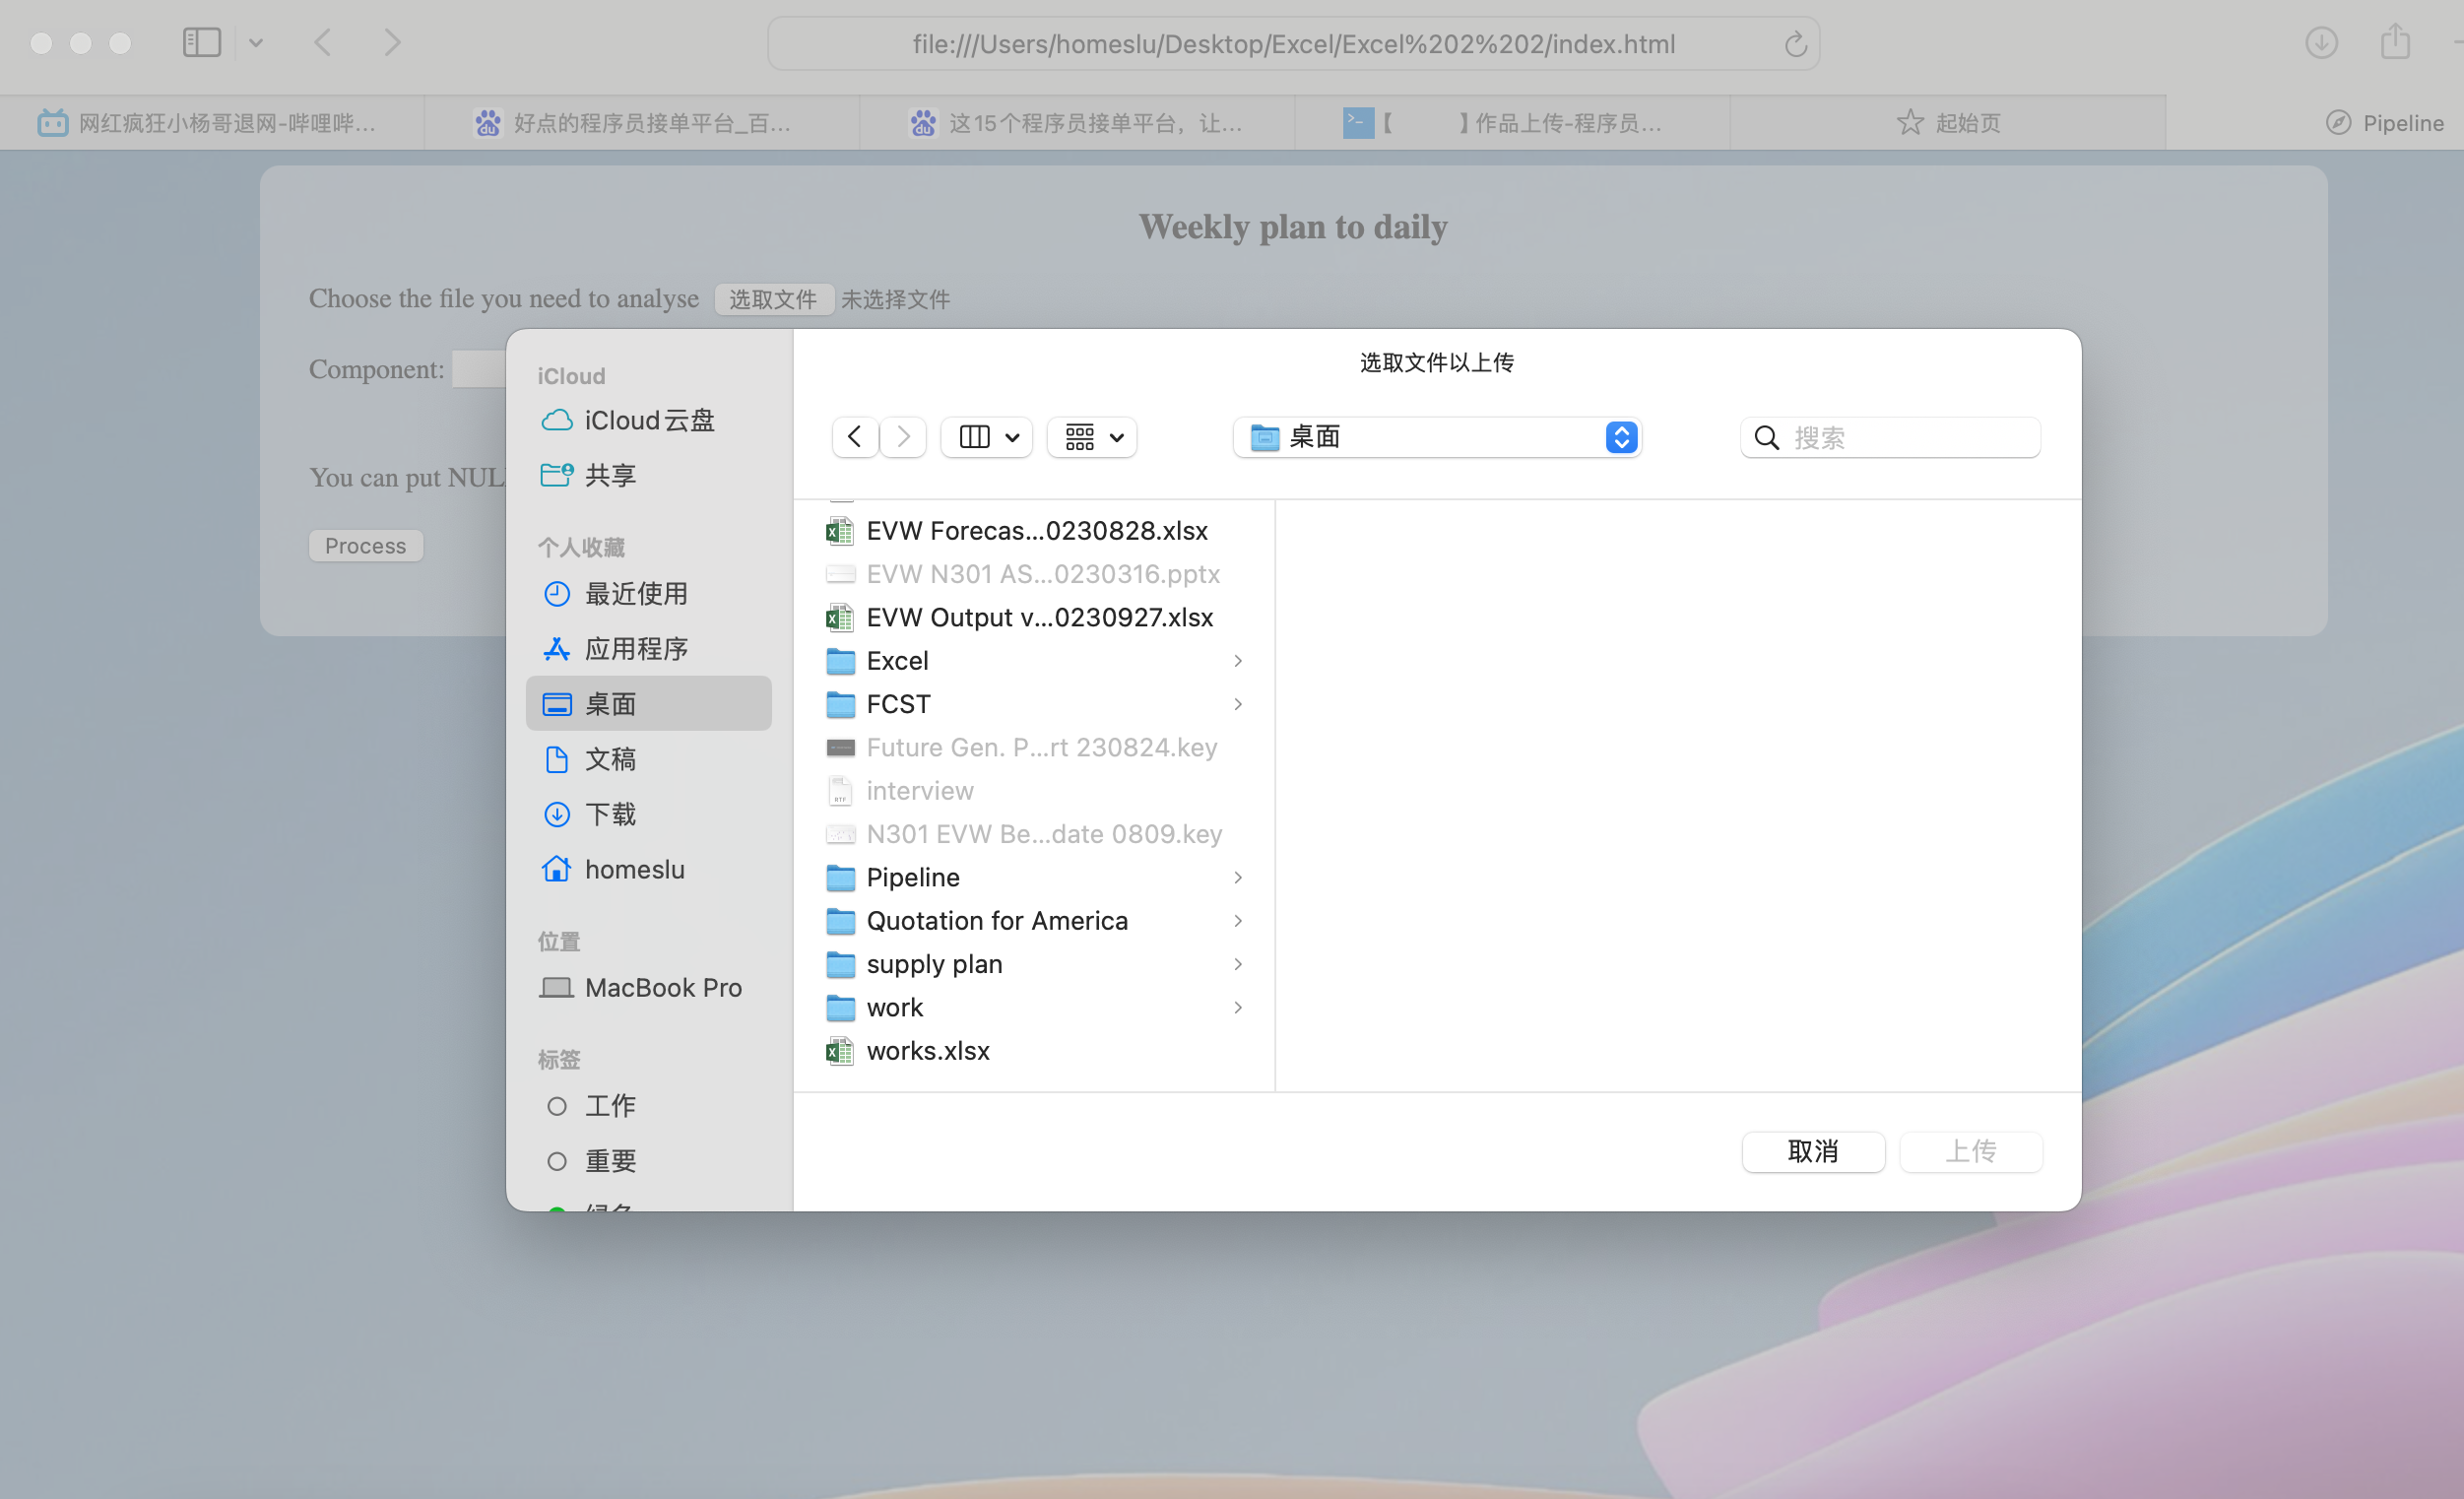This screenshot has width=2464, height=1499.
Task: Expand the supply plan chevron
Action: click(1238, 964)
